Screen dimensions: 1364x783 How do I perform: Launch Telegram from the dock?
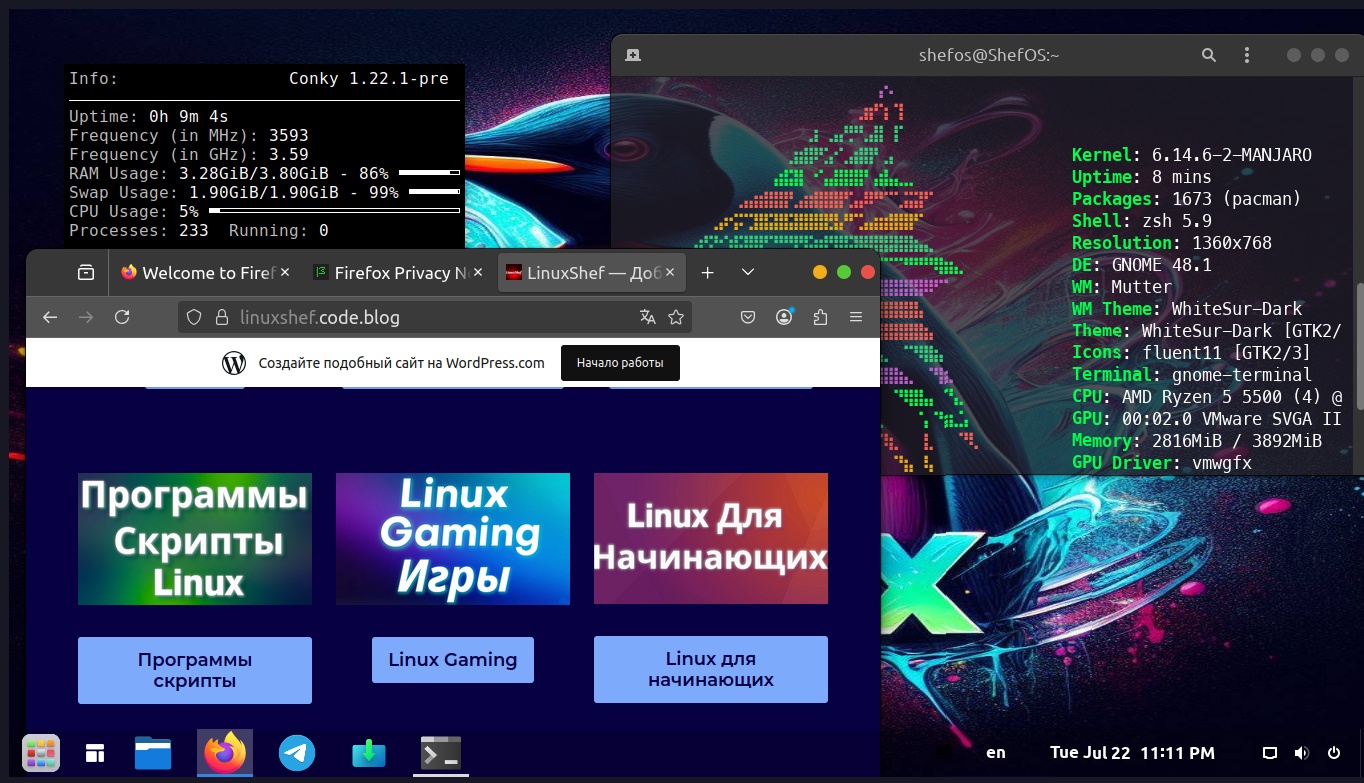[297, 753]
